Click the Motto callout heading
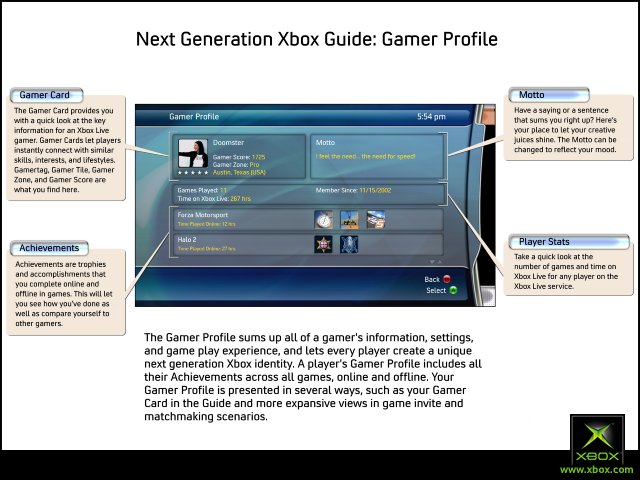 [x=532, y=95]
